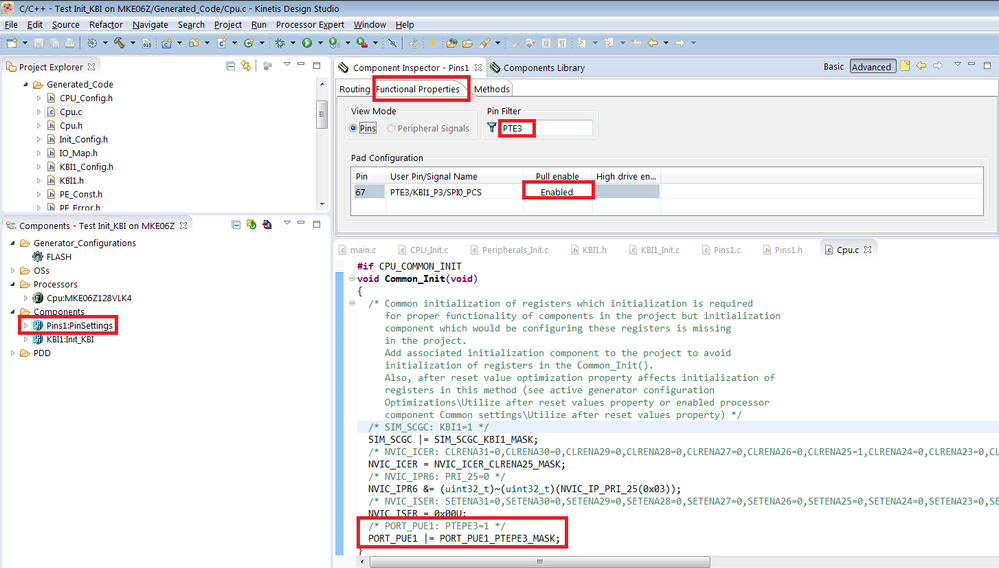Click the yellow note icon in Component Inspector
999x568 pixels.
click(x=905, y=66)
